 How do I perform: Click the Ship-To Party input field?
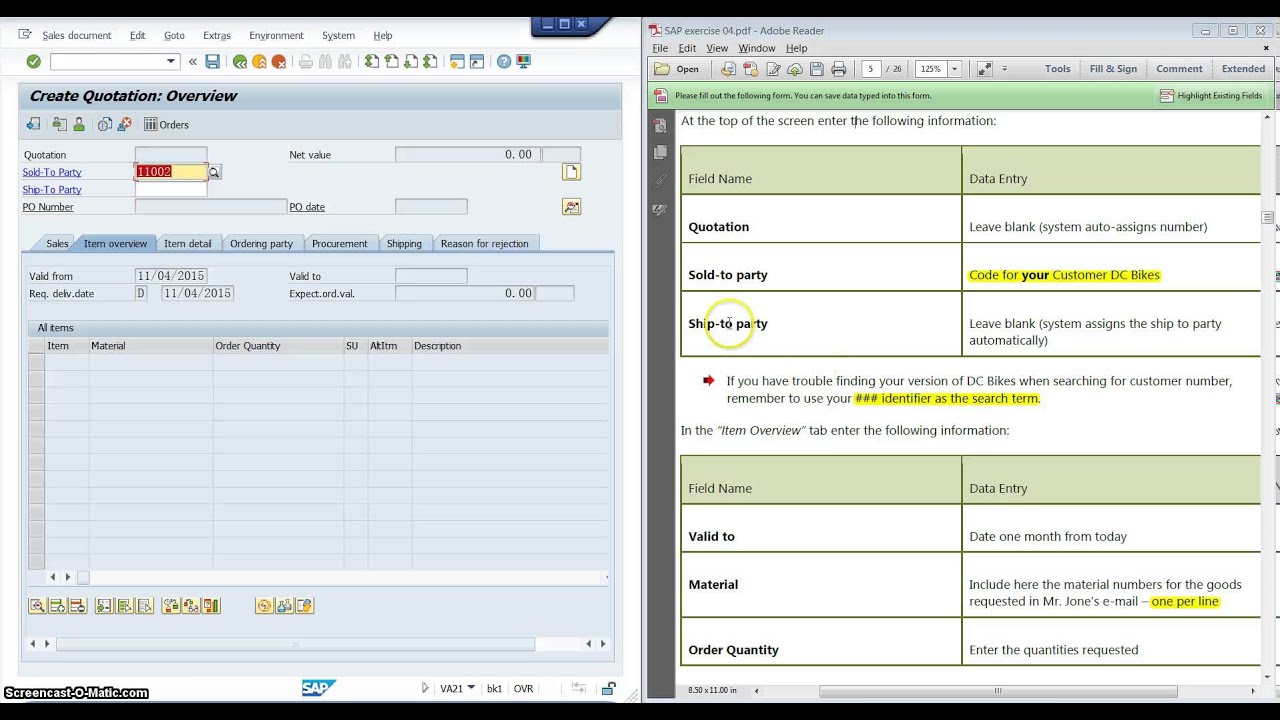pyautogui.click(x=171, y=189)
